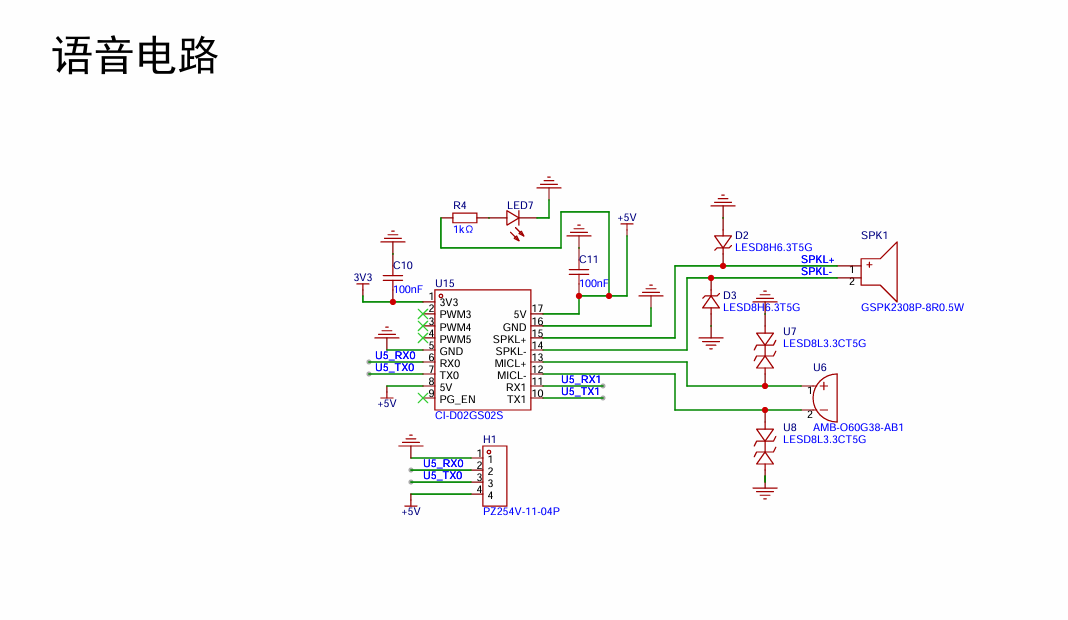The width and height of the screenshot is (1068, 620).
Task: Click the U5_RX1 net label
Action: click(581, 379)
